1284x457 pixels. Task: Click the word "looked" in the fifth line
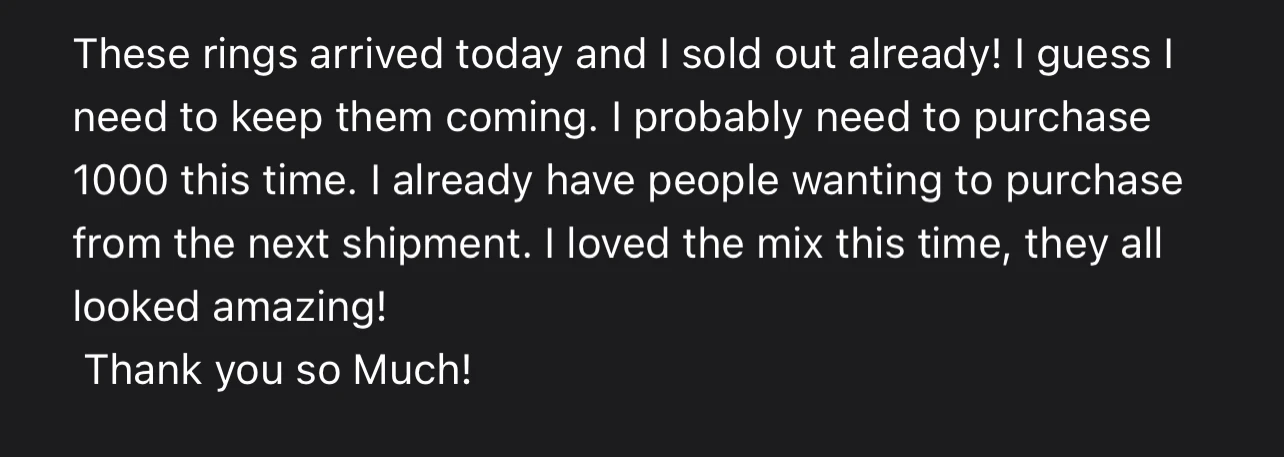click(x=136, y=307)
